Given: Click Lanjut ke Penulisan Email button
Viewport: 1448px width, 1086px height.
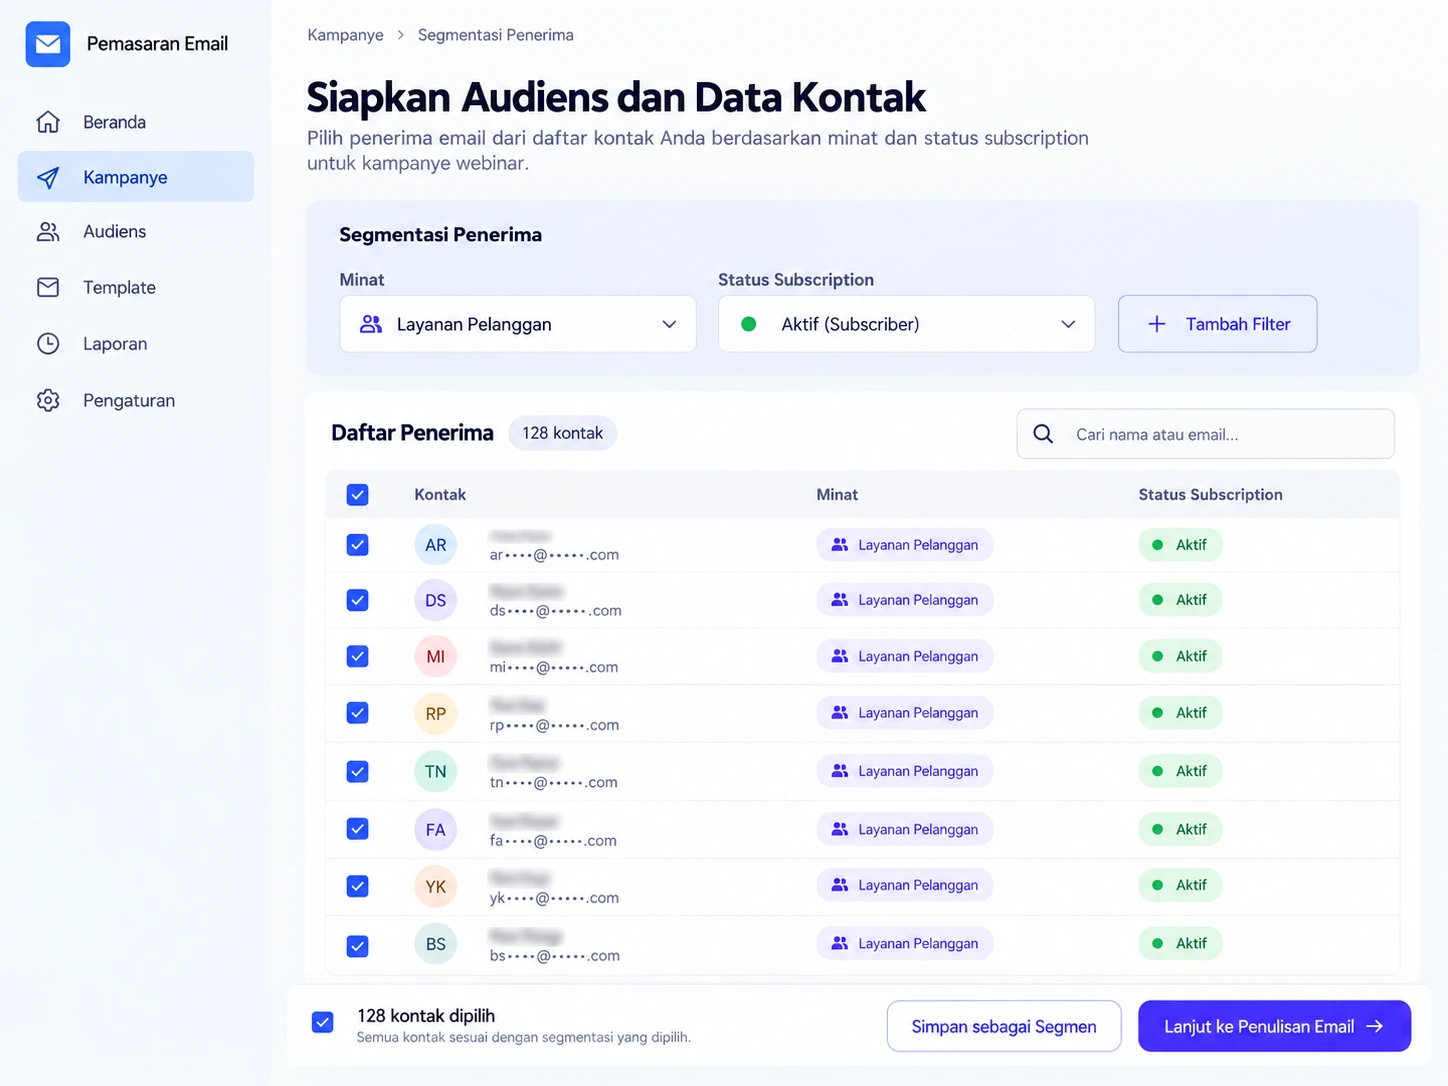Looking at the screenshot, I should tap(1274, 1026).
